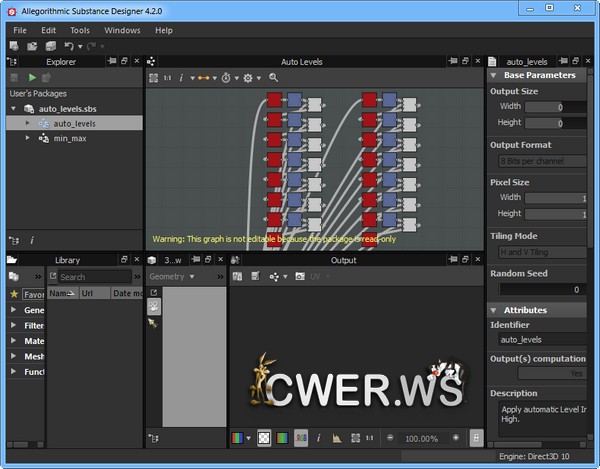Click the open package icon in main toolbar

(32, 46)
